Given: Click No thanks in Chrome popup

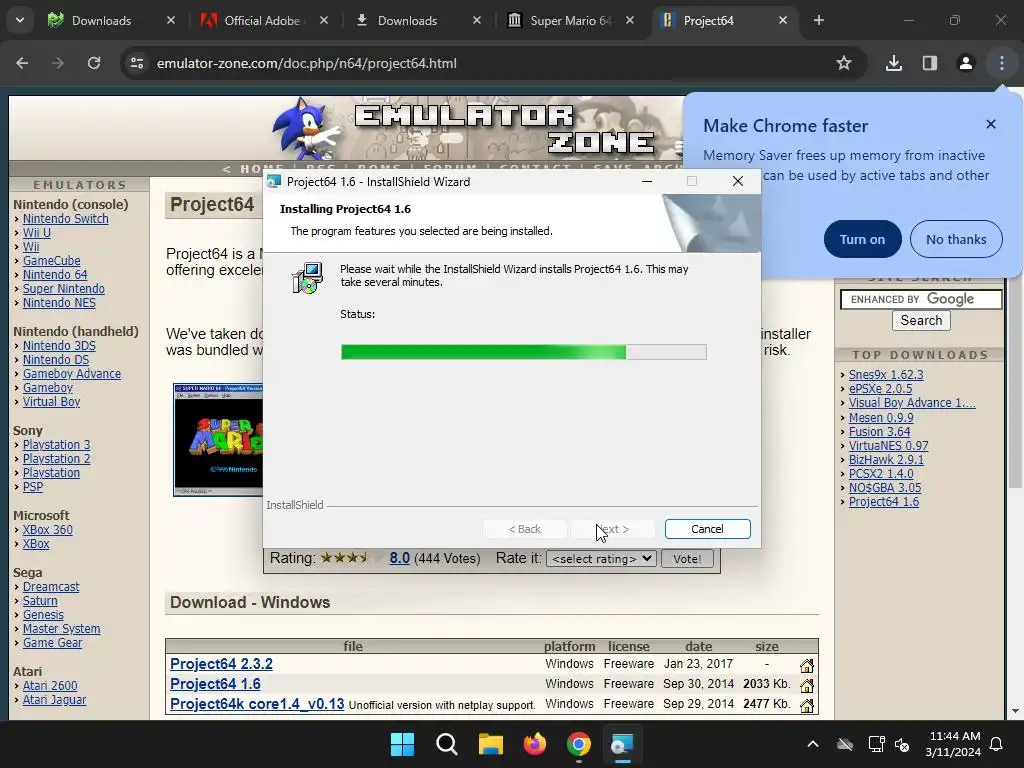Looking at the screenshot, I should pos(956,239).
